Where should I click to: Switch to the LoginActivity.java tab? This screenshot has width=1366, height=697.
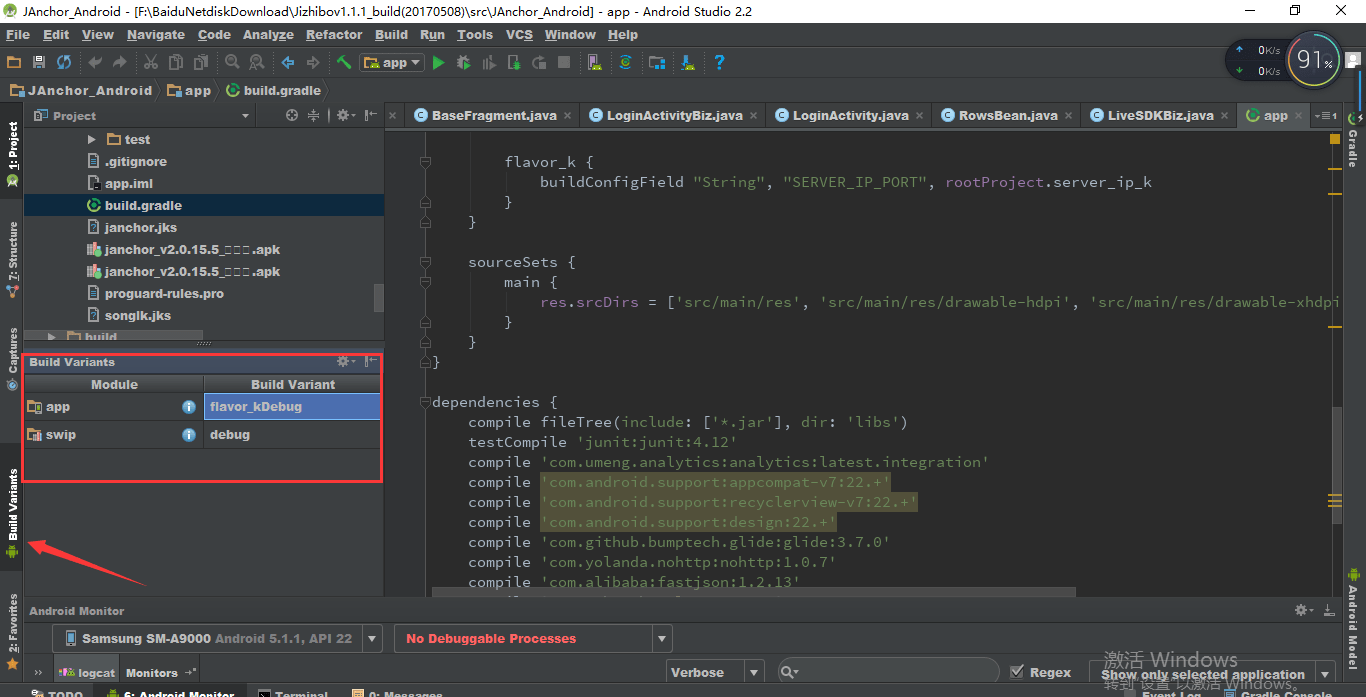(848, 115)
